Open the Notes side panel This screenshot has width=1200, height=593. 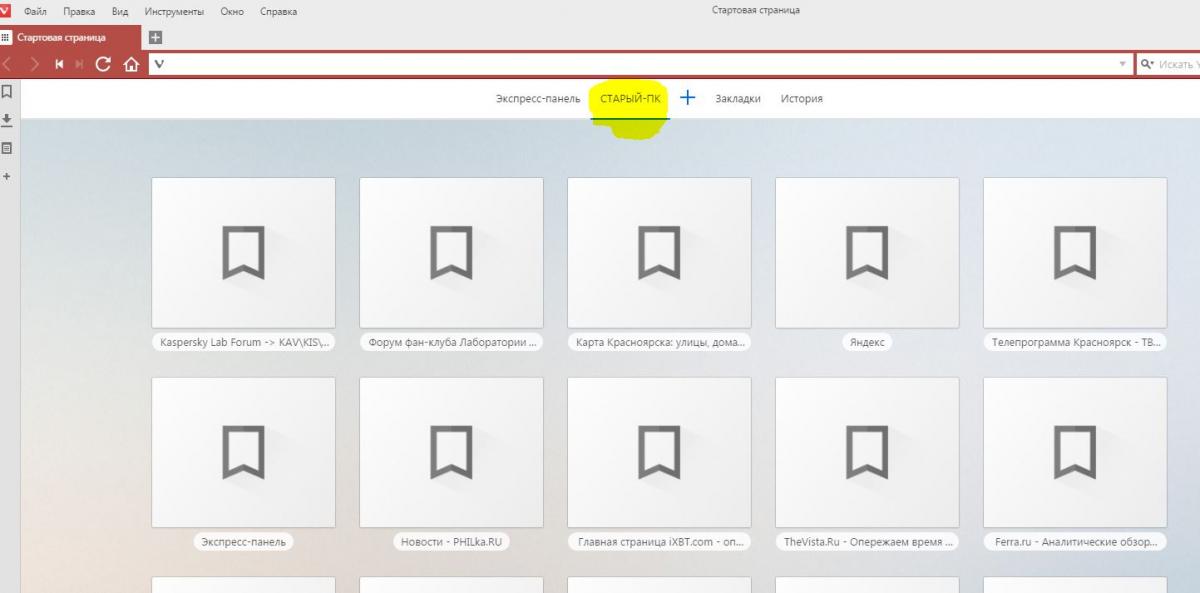click(x=7, y=148)
